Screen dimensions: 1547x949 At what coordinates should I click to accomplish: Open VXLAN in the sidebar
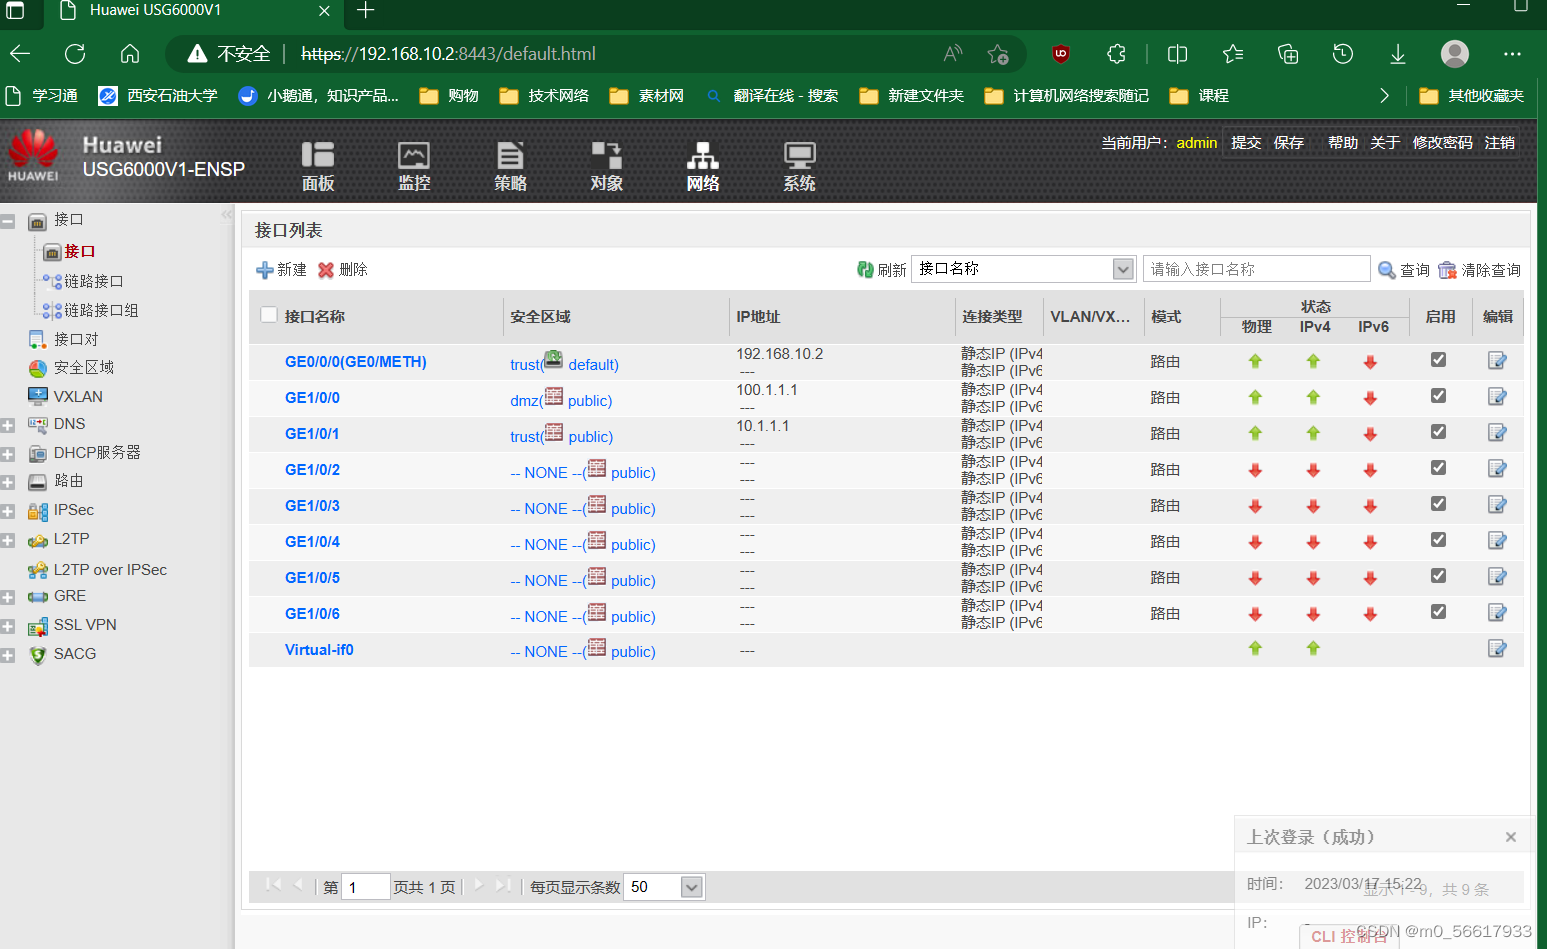point(78,396)
